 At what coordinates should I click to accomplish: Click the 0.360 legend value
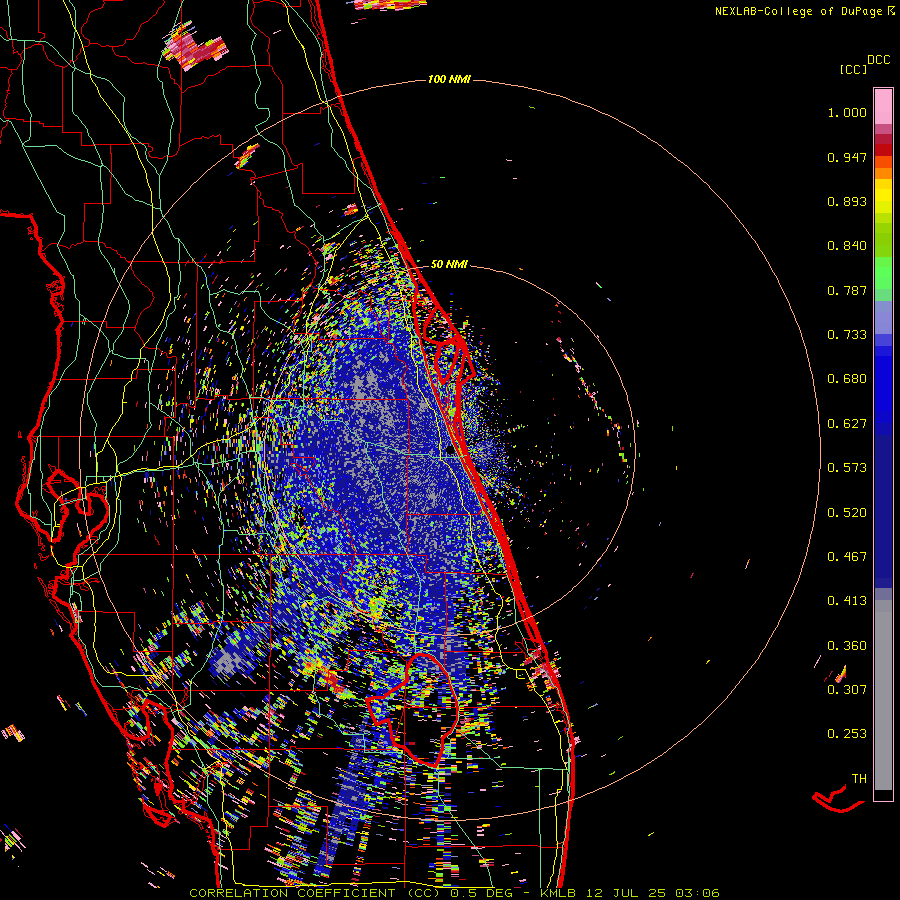pos(847,646)
